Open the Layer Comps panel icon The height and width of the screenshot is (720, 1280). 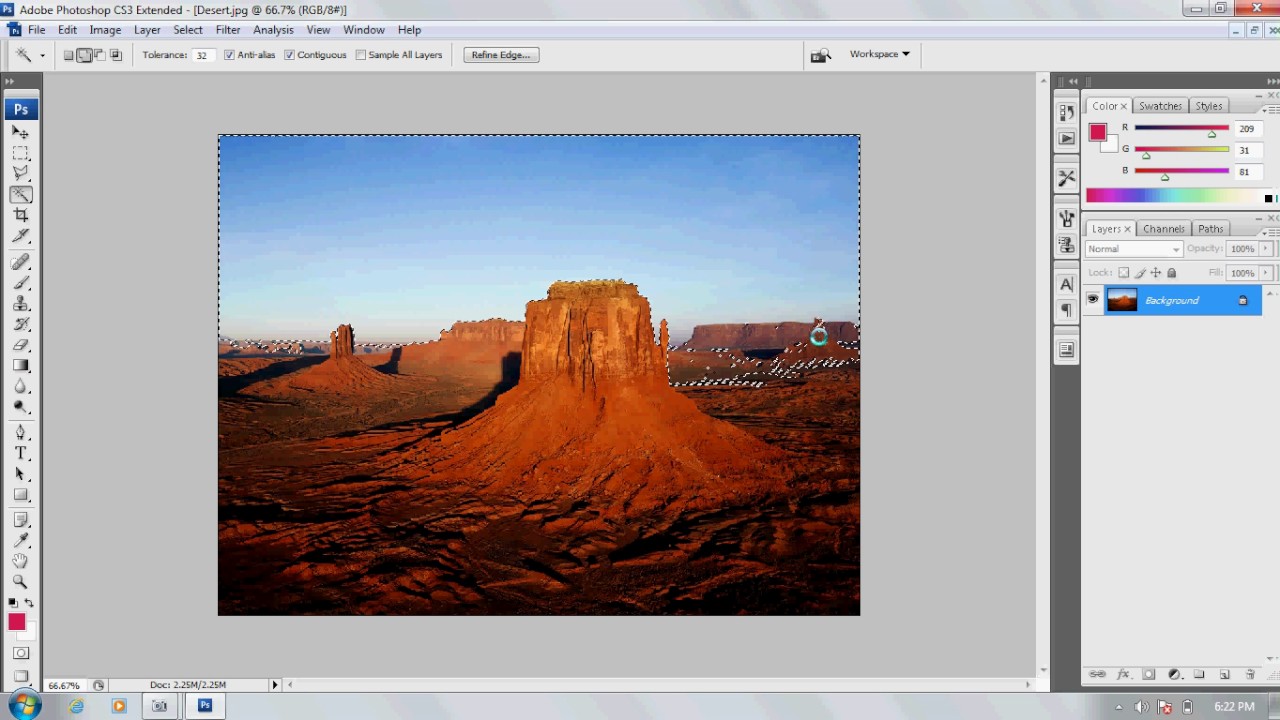[x=1067, y=350]
